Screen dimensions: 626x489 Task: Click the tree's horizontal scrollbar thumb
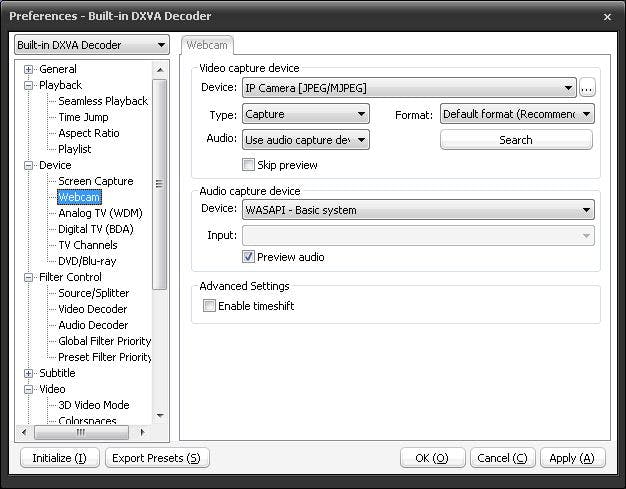(x=81, y=432)
